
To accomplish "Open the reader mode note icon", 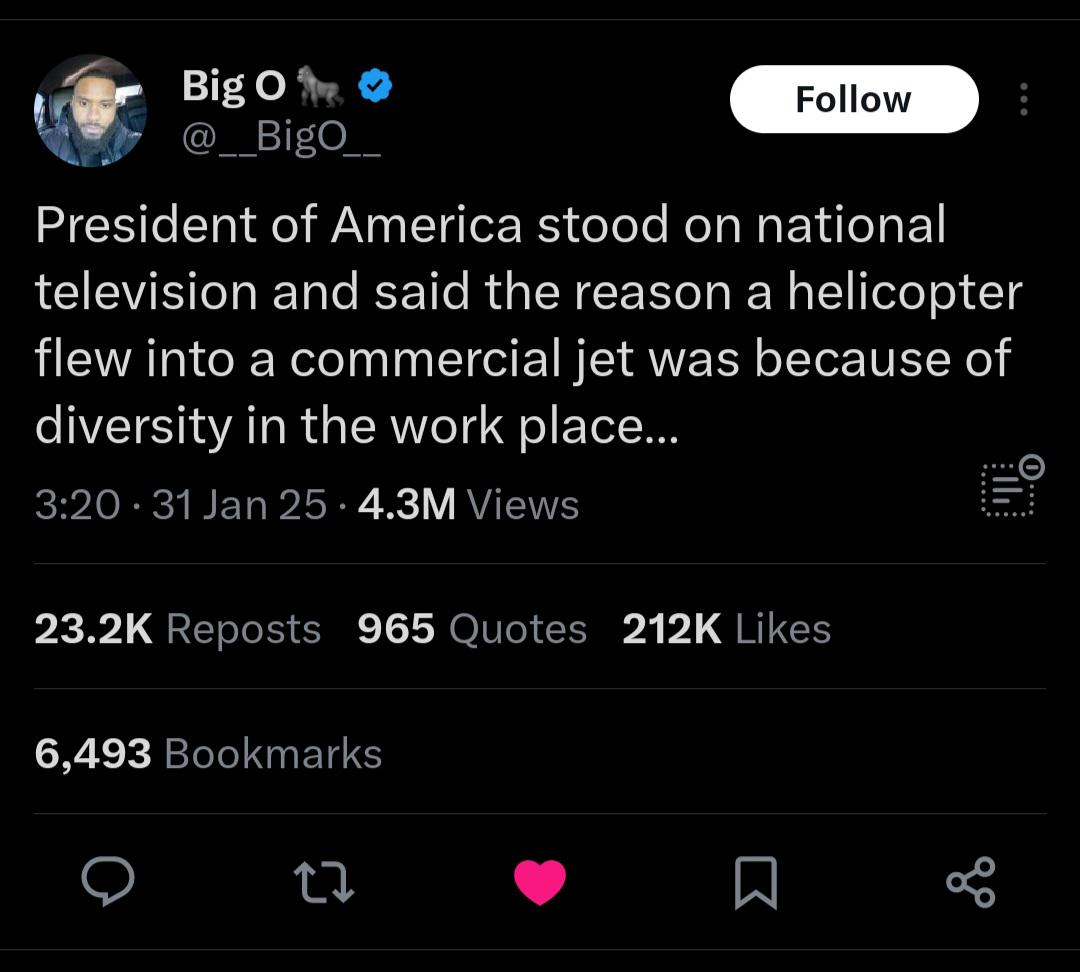I will [1012, 486].
